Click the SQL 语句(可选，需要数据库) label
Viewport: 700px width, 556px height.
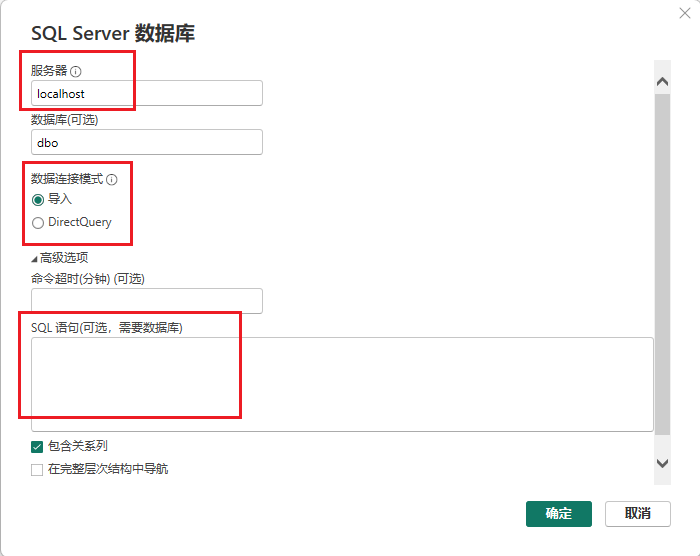tap(107, 328)
